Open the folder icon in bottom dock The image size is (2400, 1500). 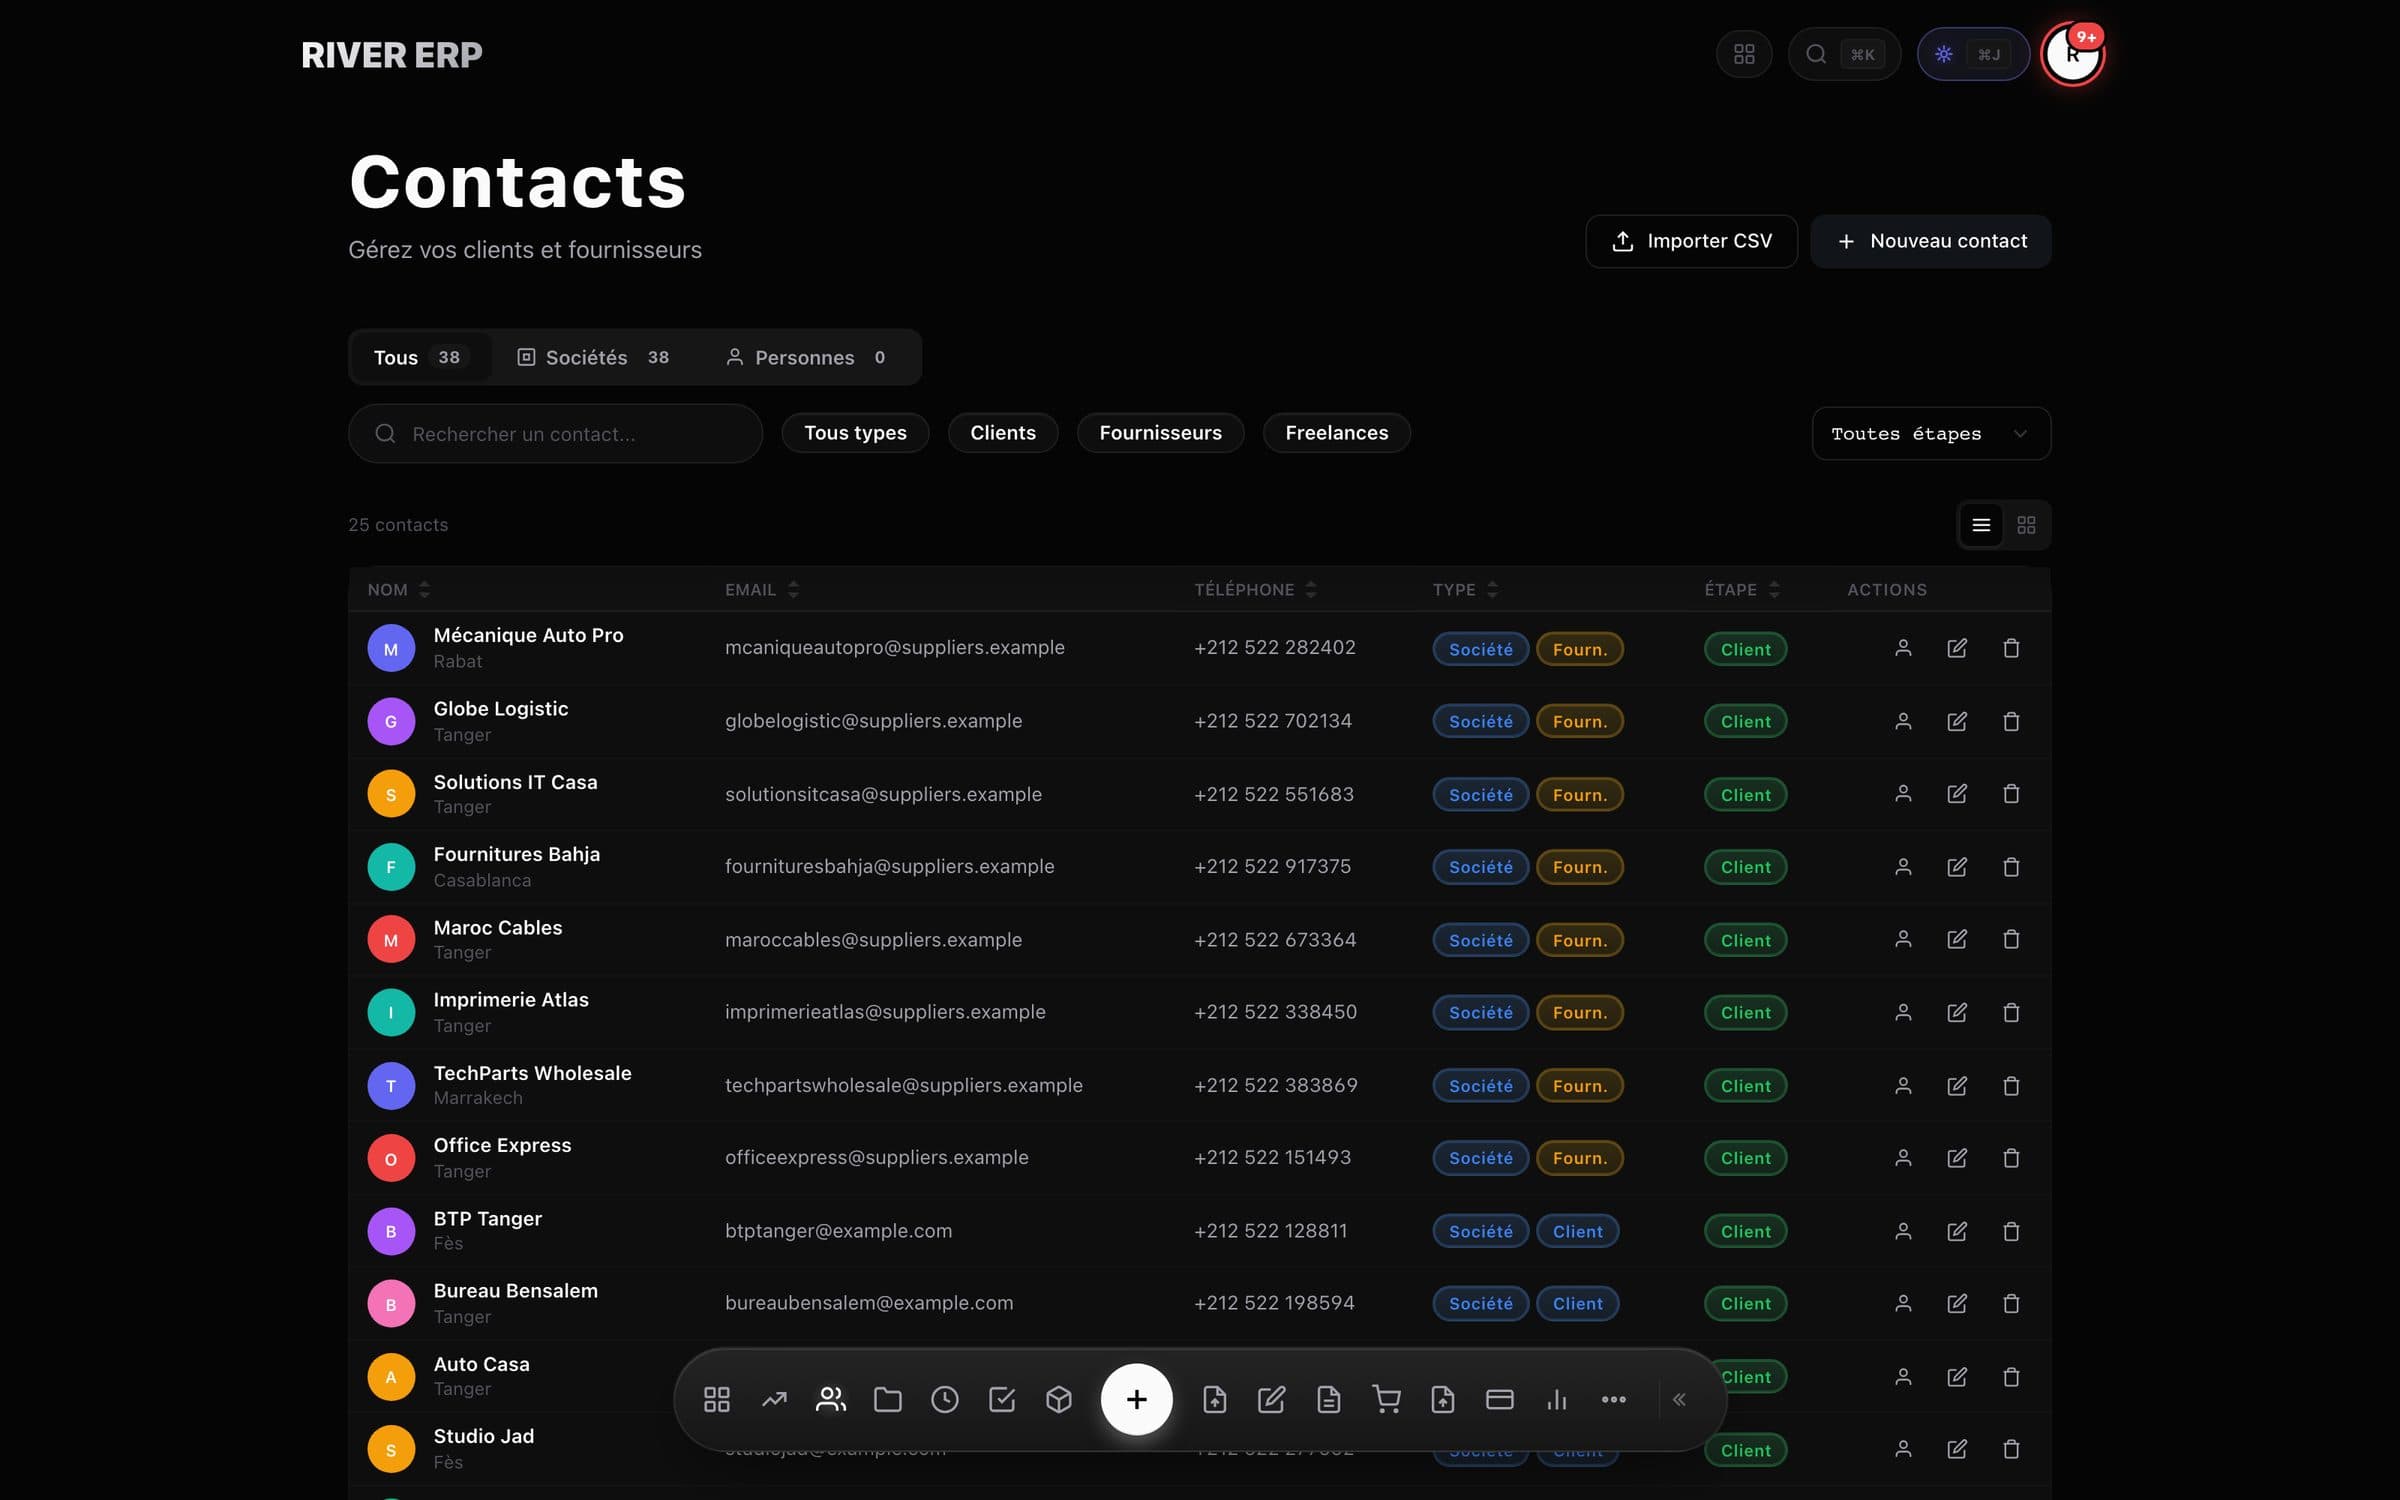888,1399
